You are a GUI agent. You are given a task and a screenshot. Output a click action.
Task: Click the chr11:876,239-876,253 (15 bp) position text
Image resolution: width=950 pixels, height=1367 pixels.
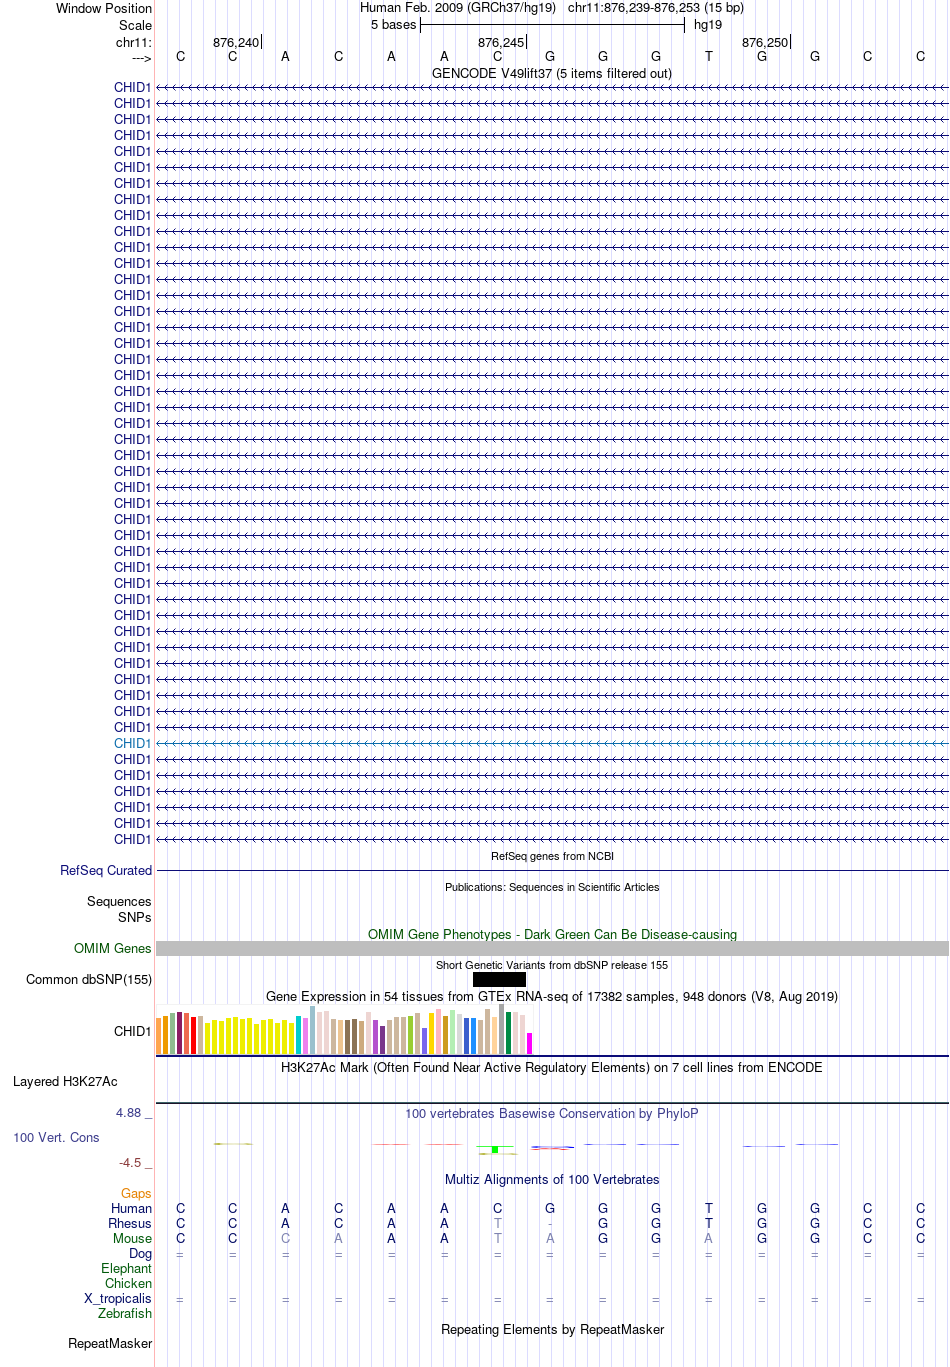click(656, 8)
